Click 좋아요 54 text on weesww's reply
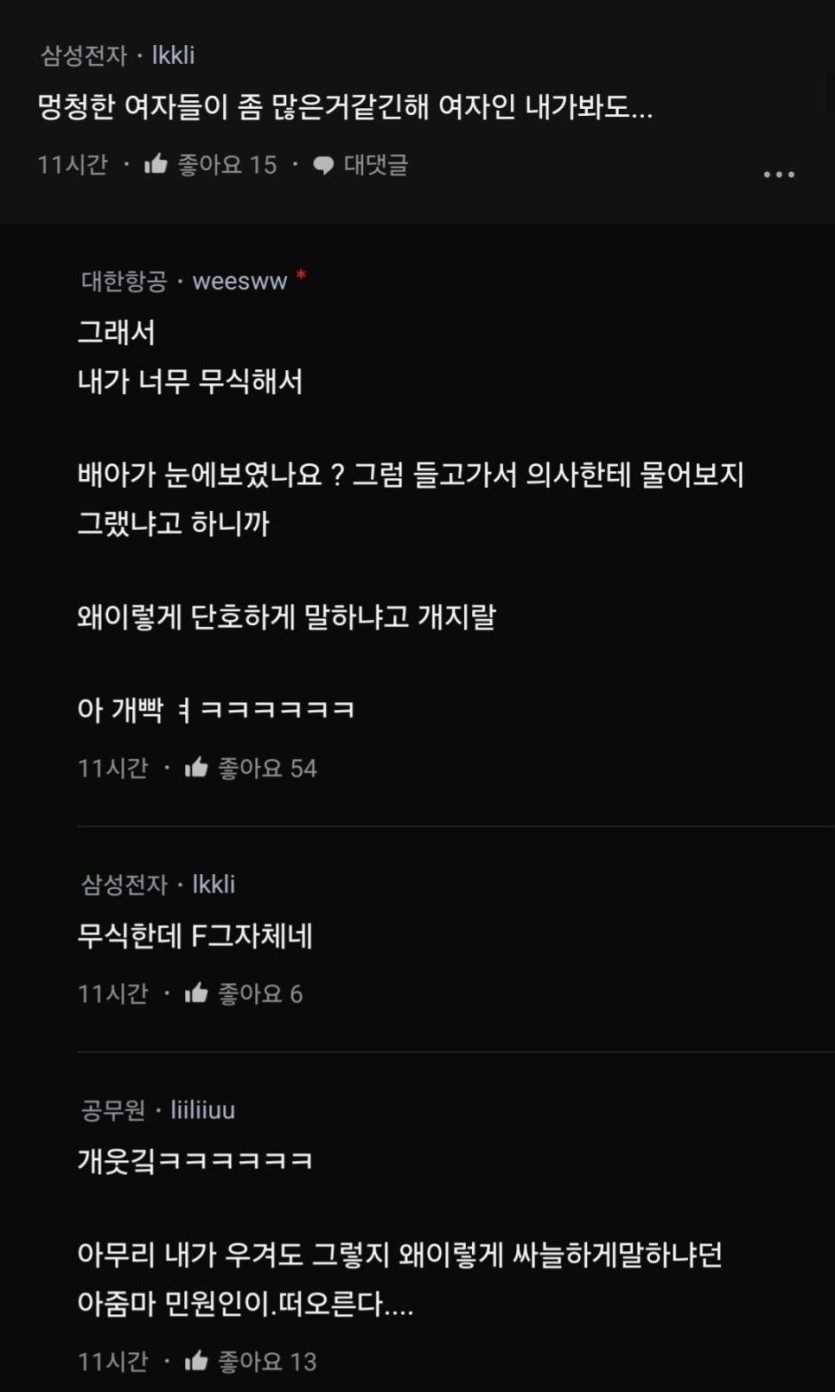835x1392 pixels. point(267,768)
